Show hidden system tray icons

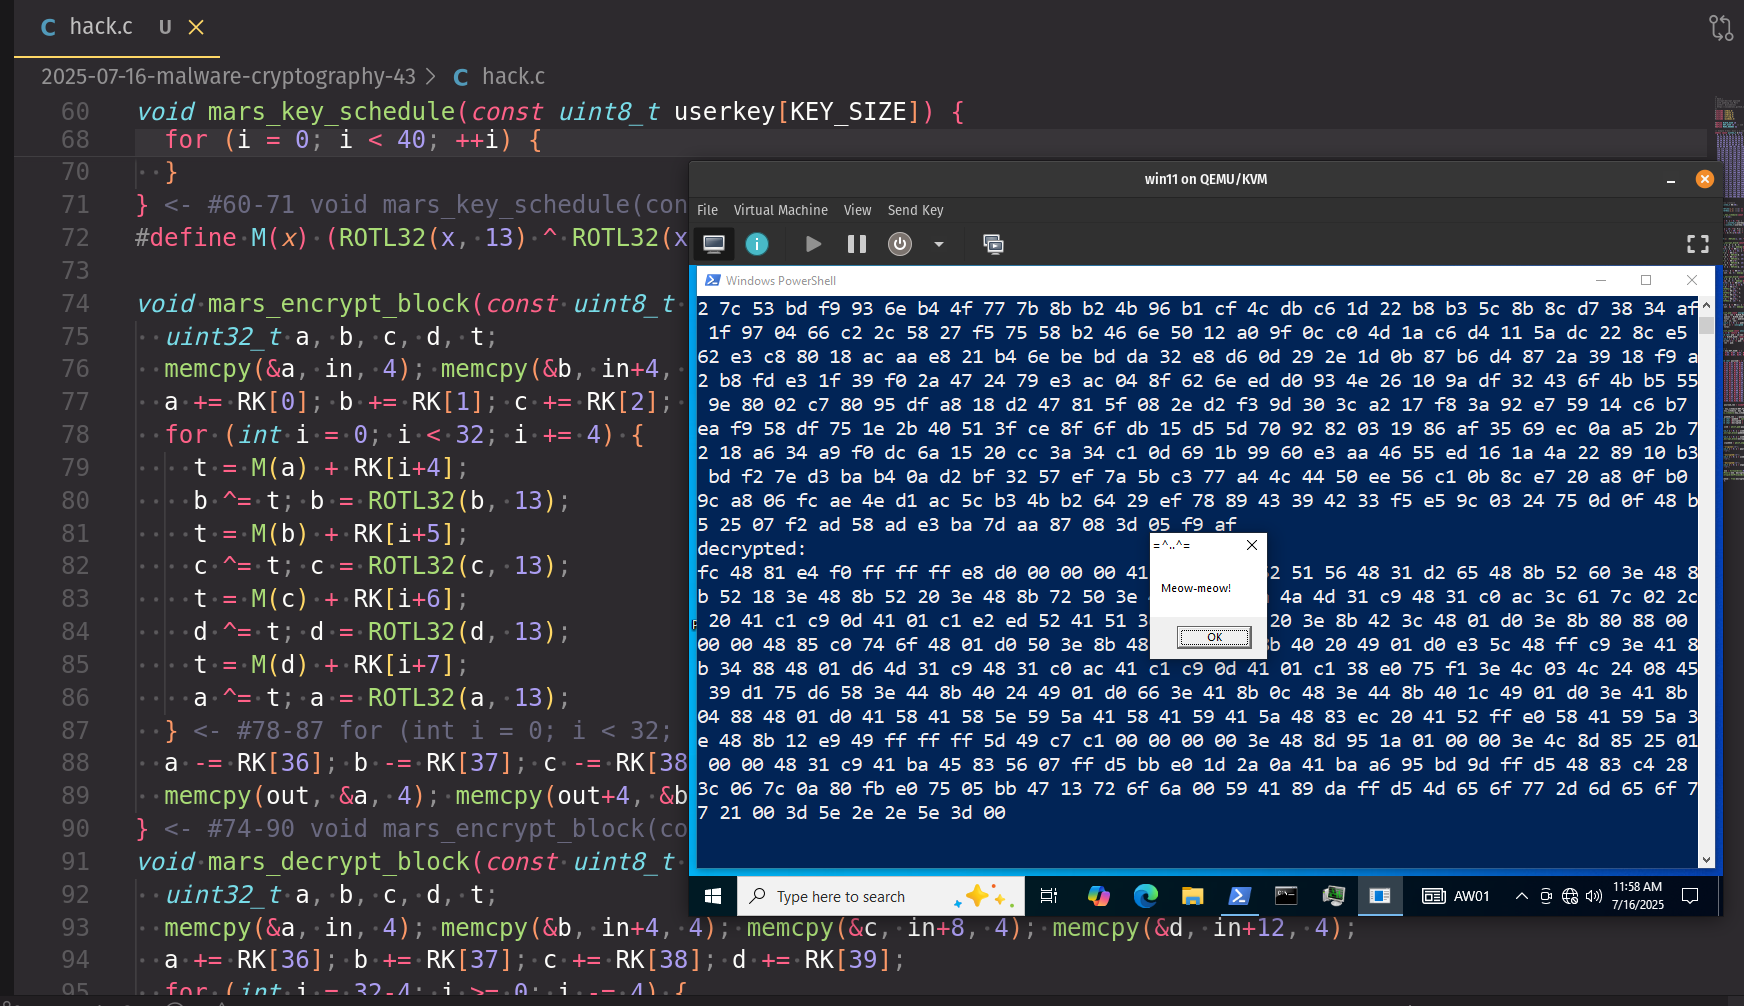[x=1521, y=896]
